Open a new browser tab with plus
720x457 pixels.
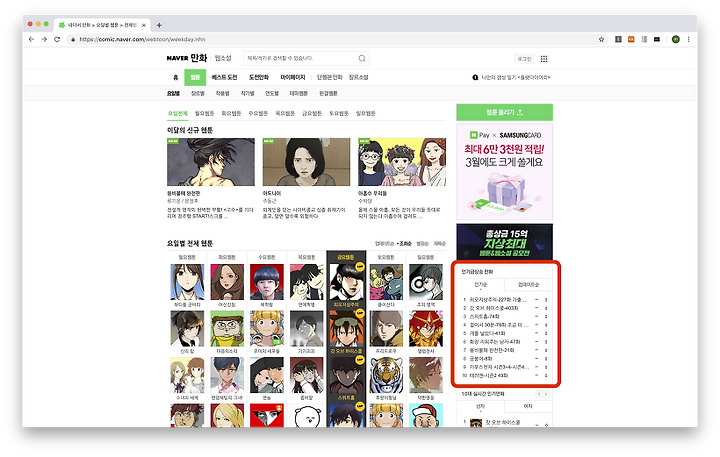pyautogui.click(x=159, y=25)
